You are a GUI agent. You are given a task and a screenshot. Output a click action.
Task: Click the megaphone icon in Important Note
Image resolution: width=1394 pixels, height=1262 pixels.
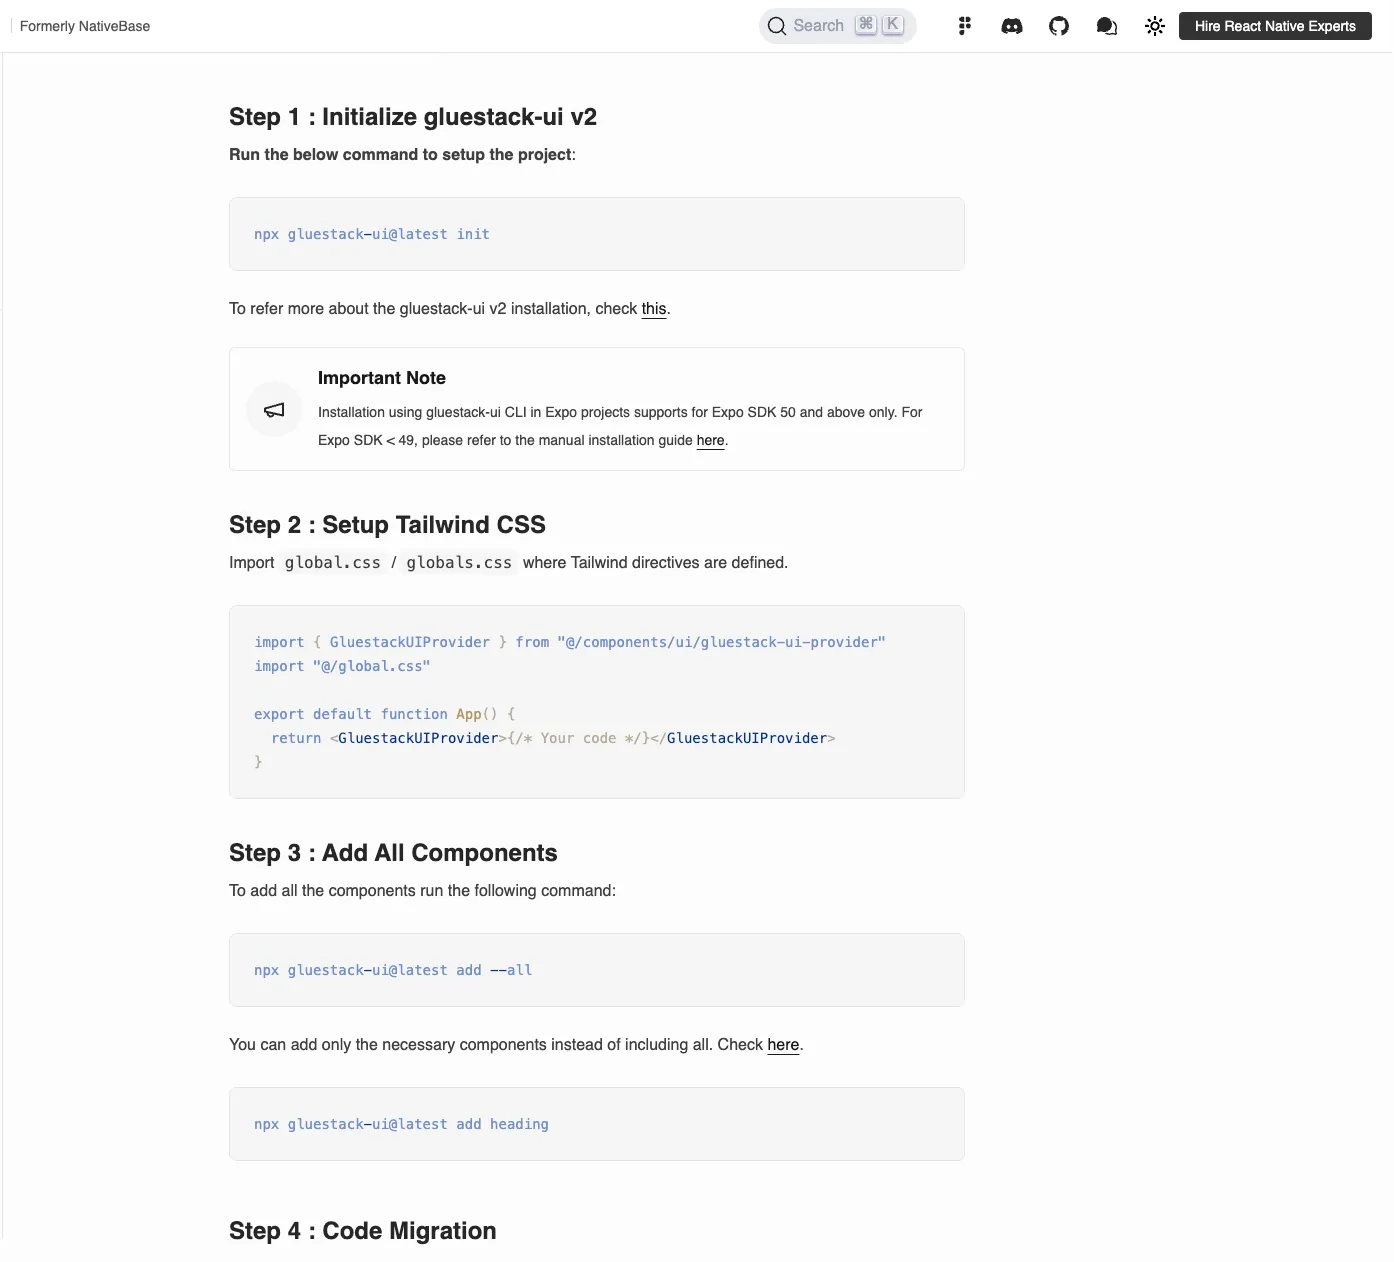point(273,409)
